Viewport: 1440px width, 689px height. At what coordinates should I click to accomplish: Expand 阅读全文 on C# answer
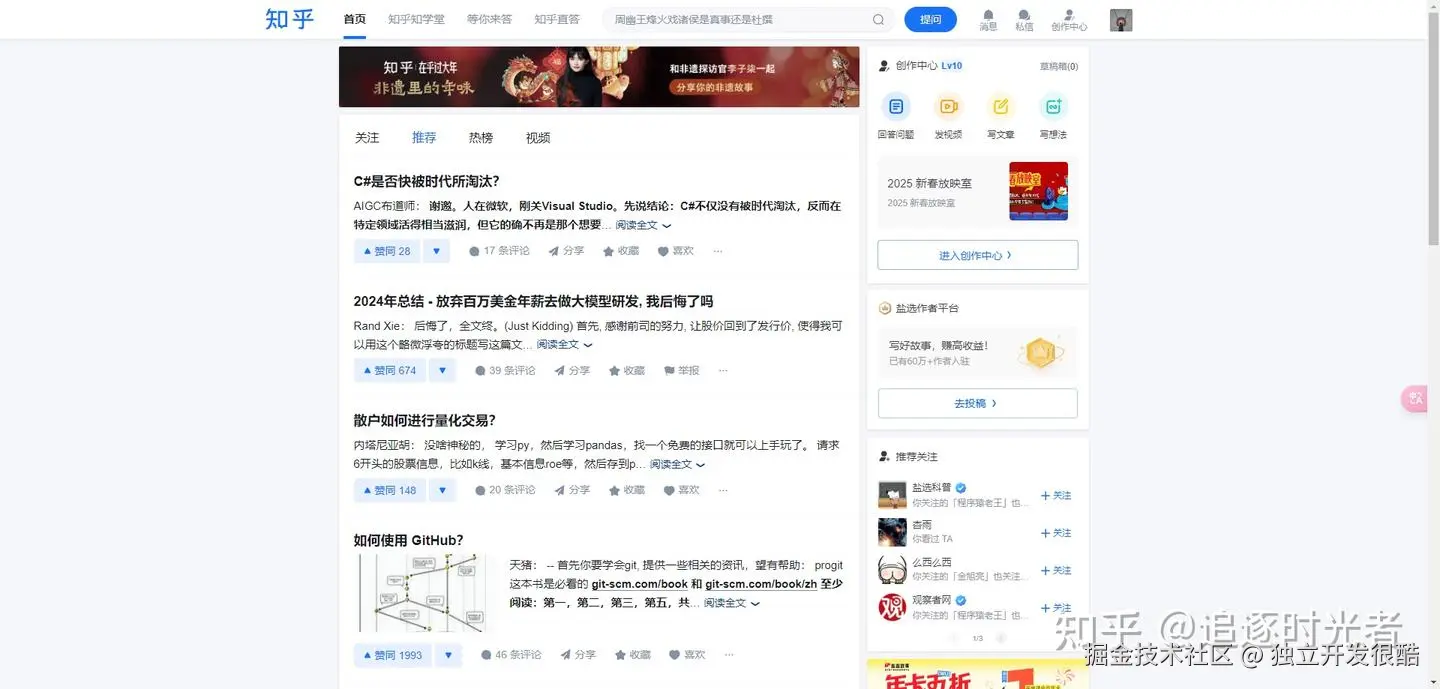pyautogui.click(x=643, y=225)
